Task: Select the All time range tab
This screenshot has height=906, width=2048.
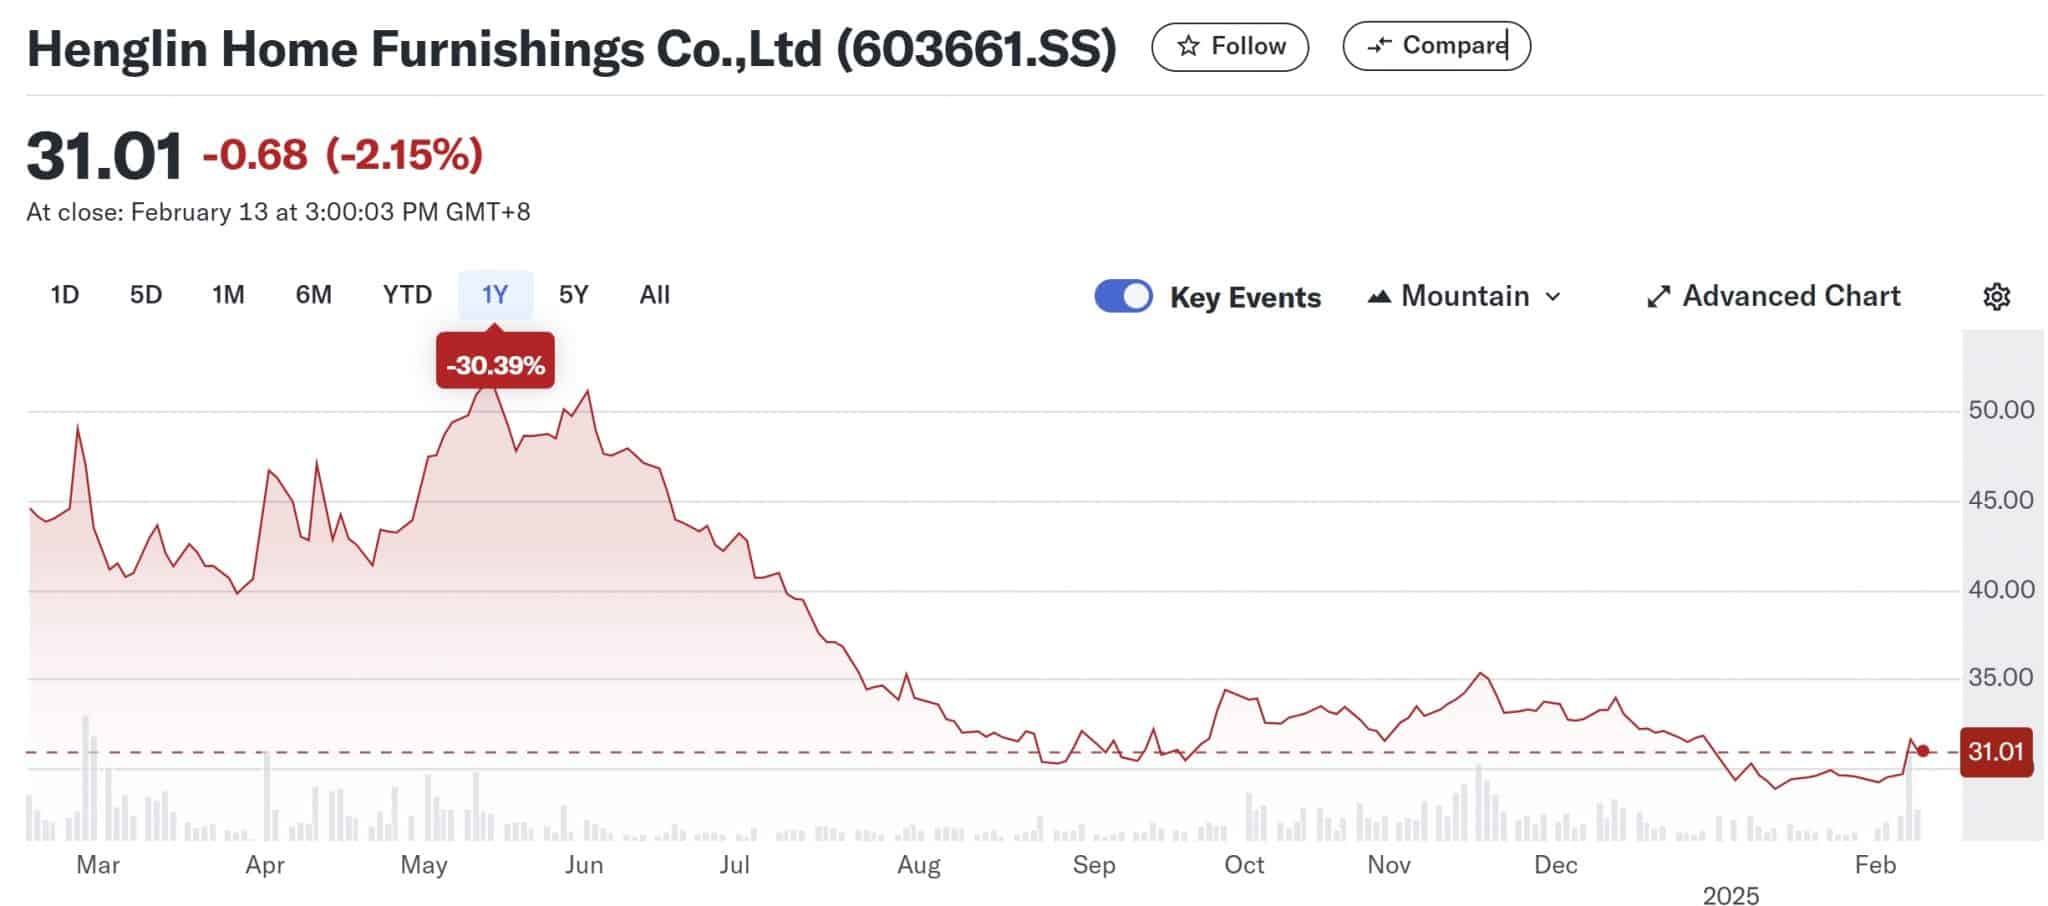Action: click(655, 295)
